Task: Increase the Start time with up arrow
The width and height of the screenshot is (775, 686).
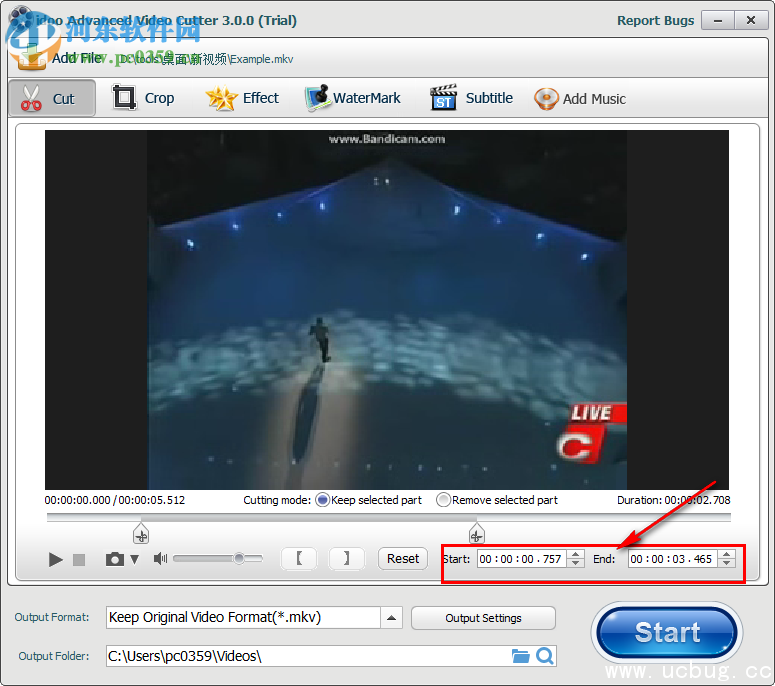Action: [575, 555]
